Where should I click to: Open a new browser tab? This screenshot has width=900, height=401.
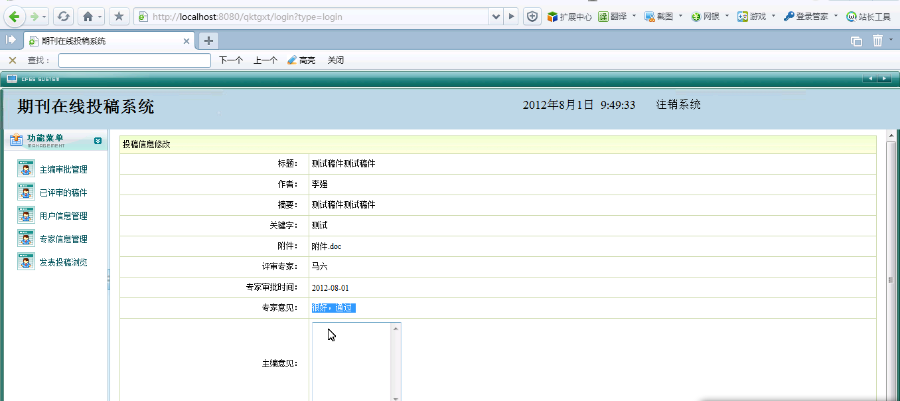pyautogui.click(x=209, y=40)
